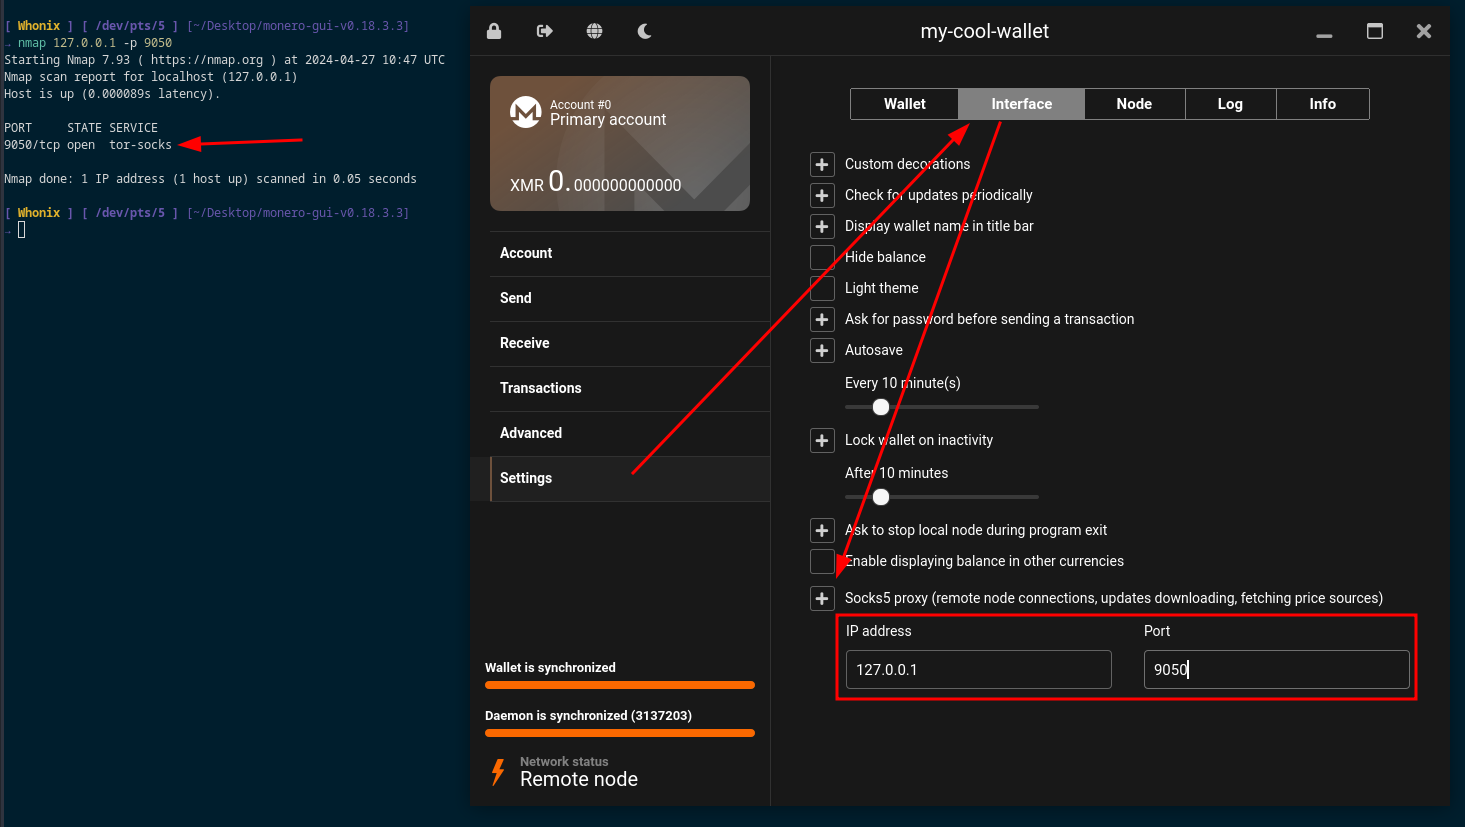
Task: Click the Wallet is synchronized progress bar
Action: tap(620, 685)
